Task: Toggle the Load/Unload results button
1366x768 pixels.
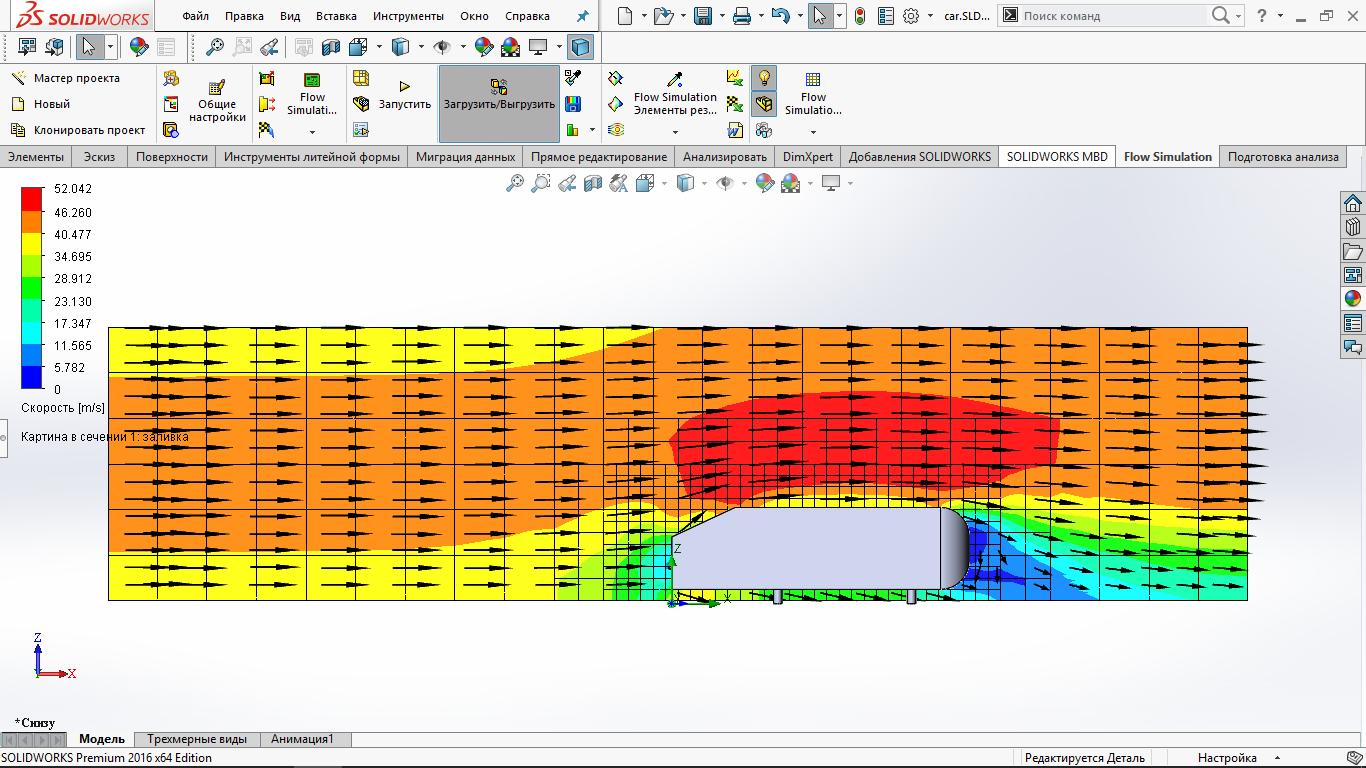Action: click(x=499, y=96)
